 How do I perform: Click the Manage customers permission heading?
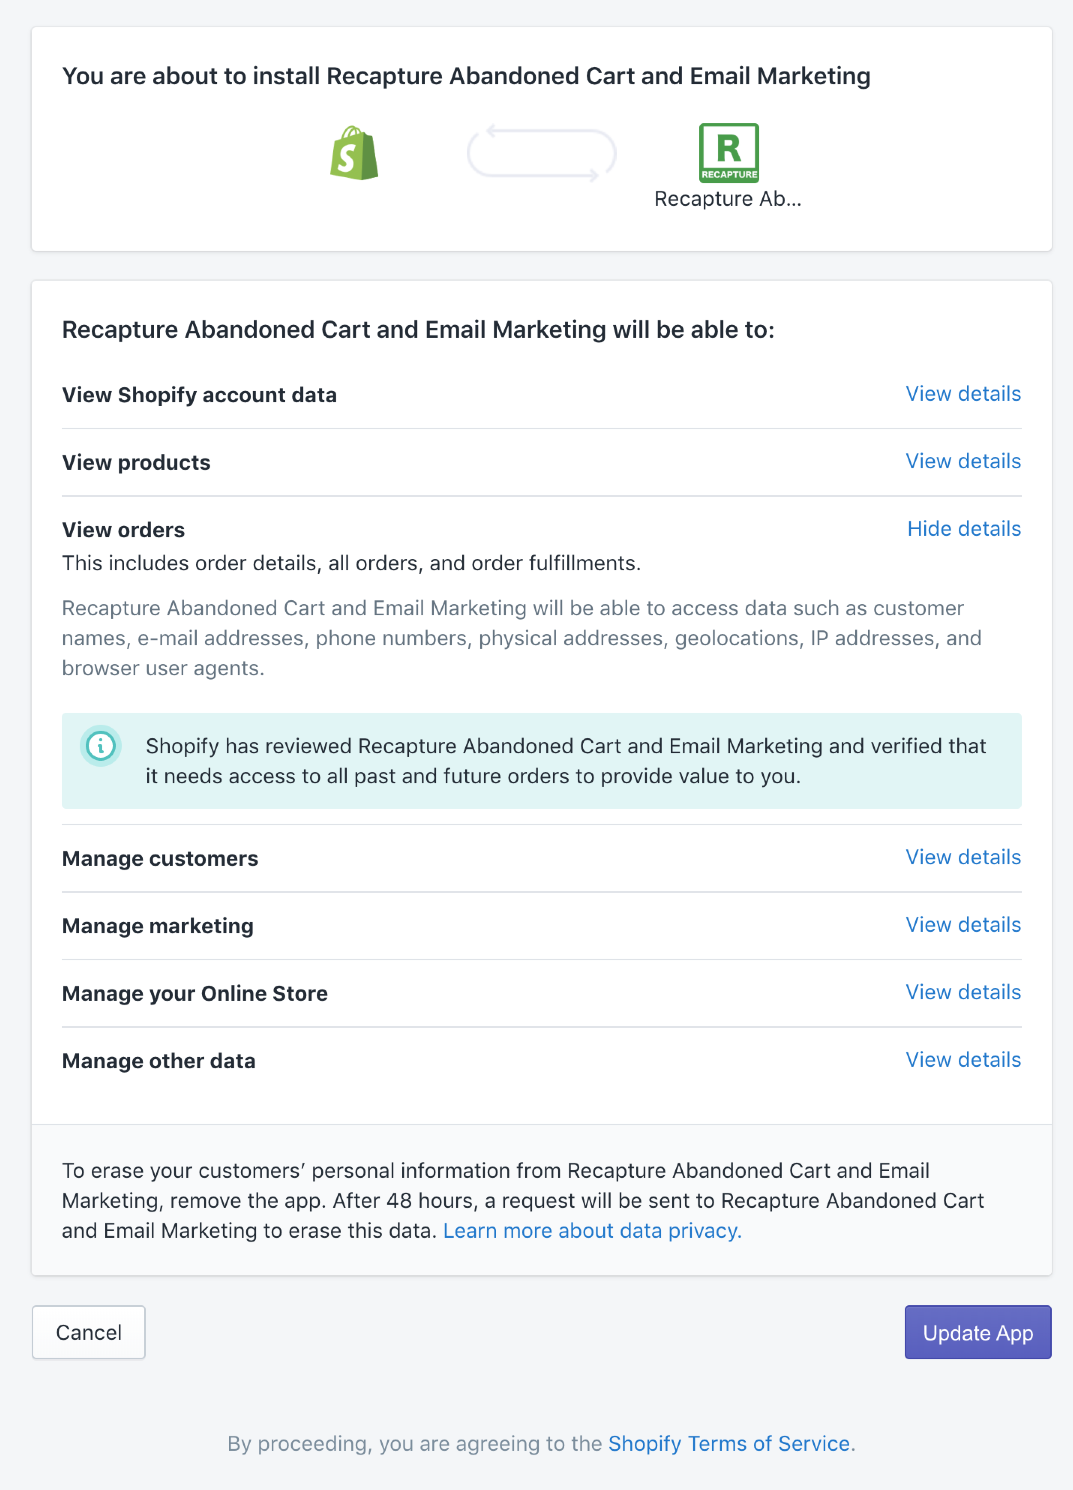160,859
